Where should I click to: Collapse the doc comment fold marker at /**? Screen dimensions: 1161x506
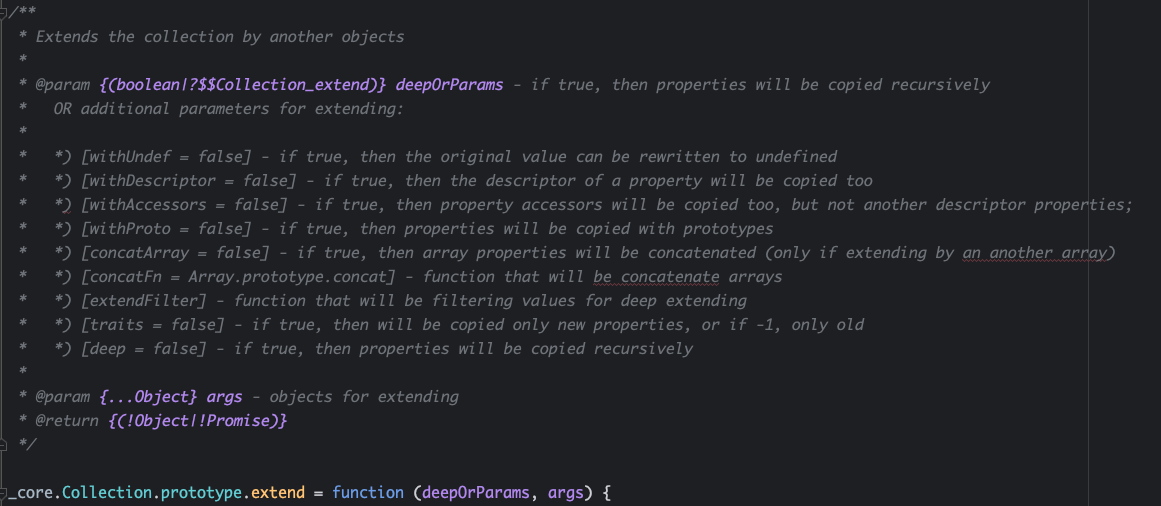pos(5,12)
